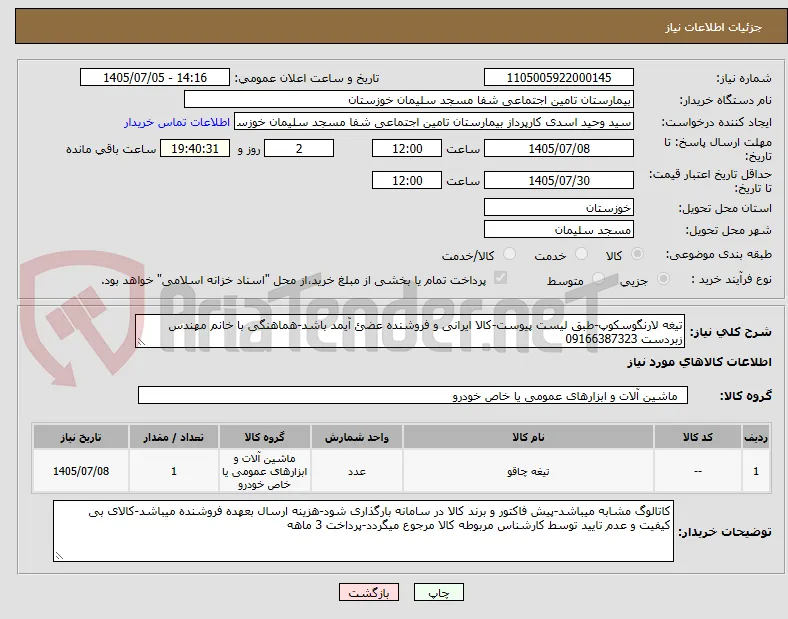Click the need number field 1105005922000145

click(559, 77)
